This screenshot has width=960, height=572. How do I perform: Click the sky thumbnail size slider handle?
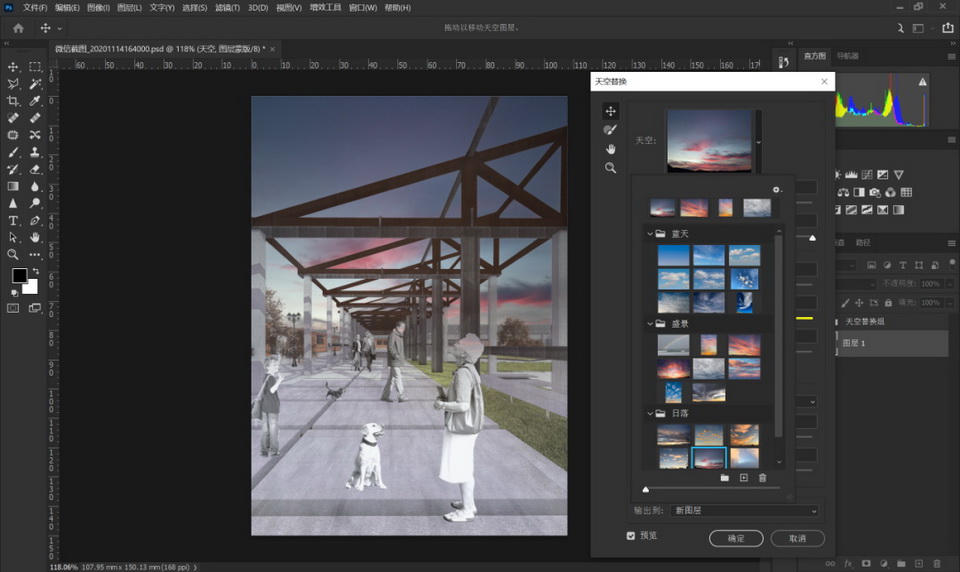point(646,490)
